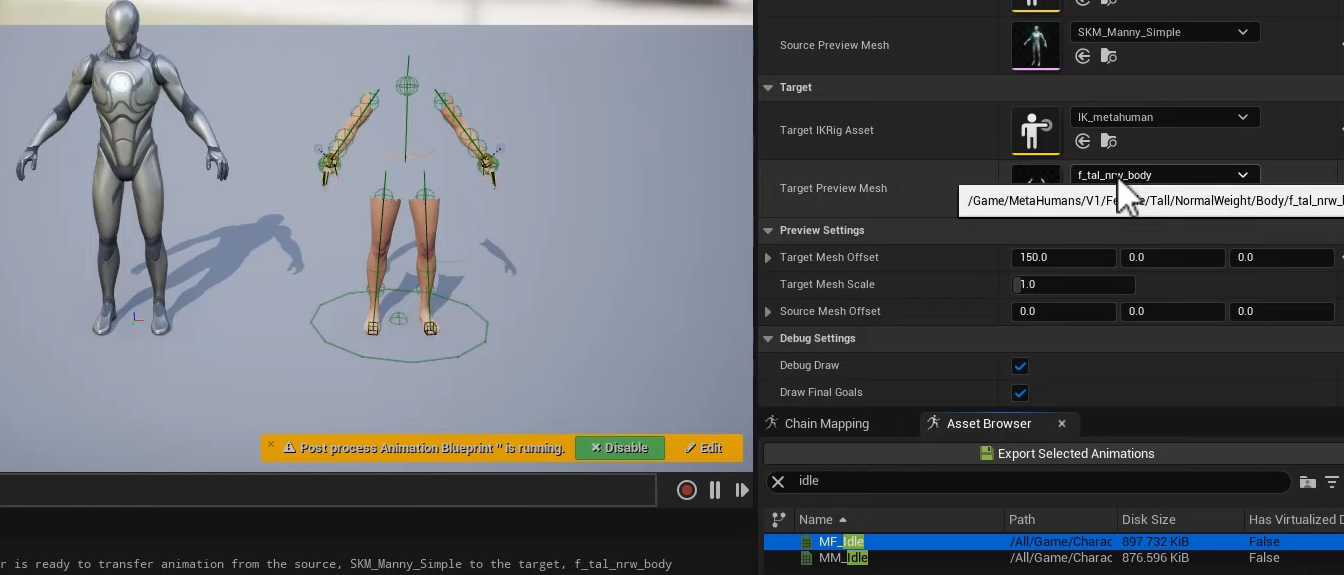Use selected asset for Source Preview Mesh

tap(1083, 57)
